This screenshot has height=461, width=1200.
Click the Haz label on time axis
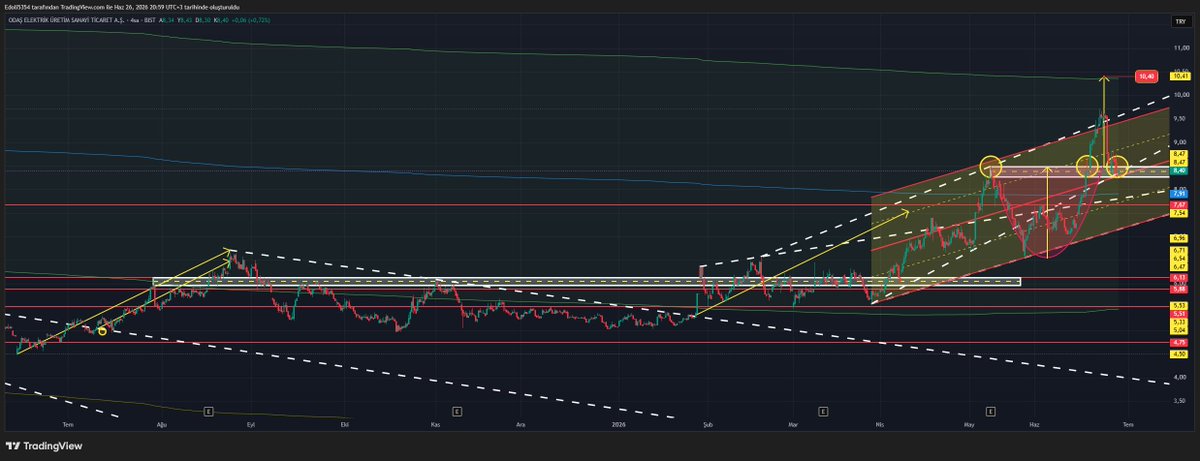click(1035, 424)
